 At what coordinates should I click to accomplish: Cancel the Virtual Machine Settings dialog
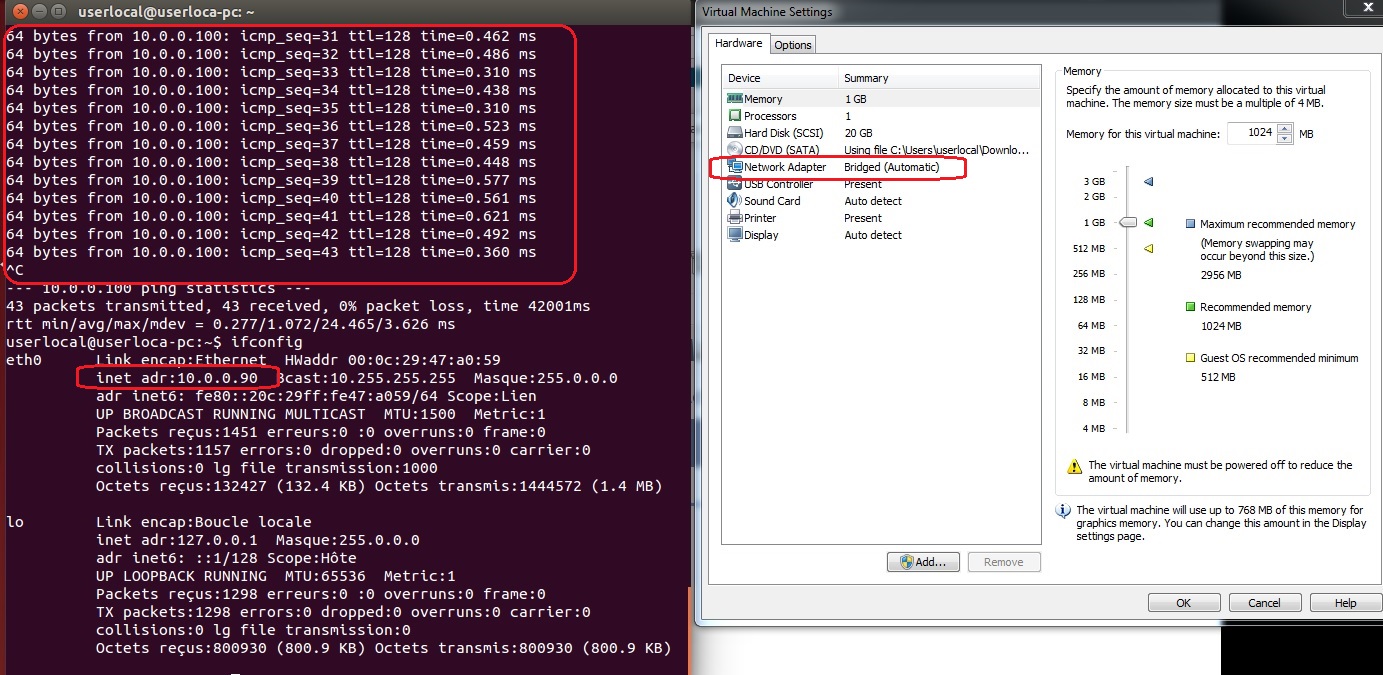coord(1264,603)
